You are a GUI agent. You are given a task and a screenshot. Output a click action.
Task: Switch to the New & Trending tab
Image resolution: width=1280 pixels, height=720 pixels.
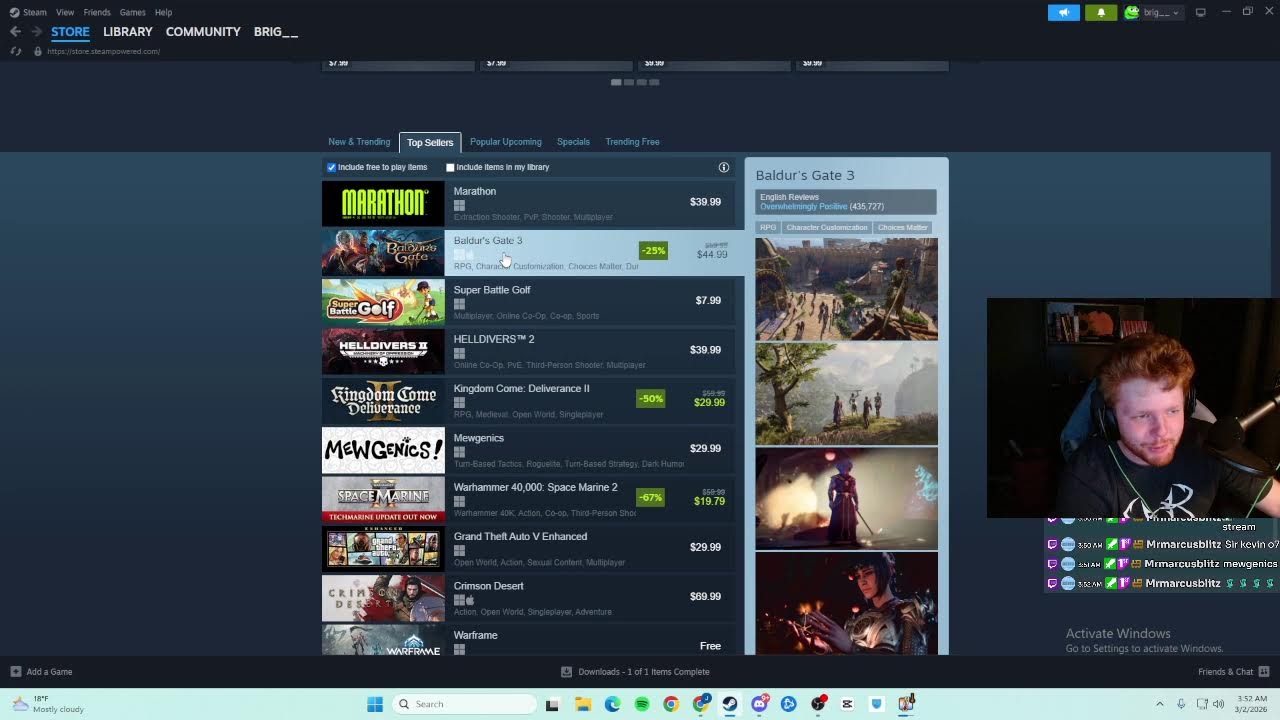click(359, 142)
